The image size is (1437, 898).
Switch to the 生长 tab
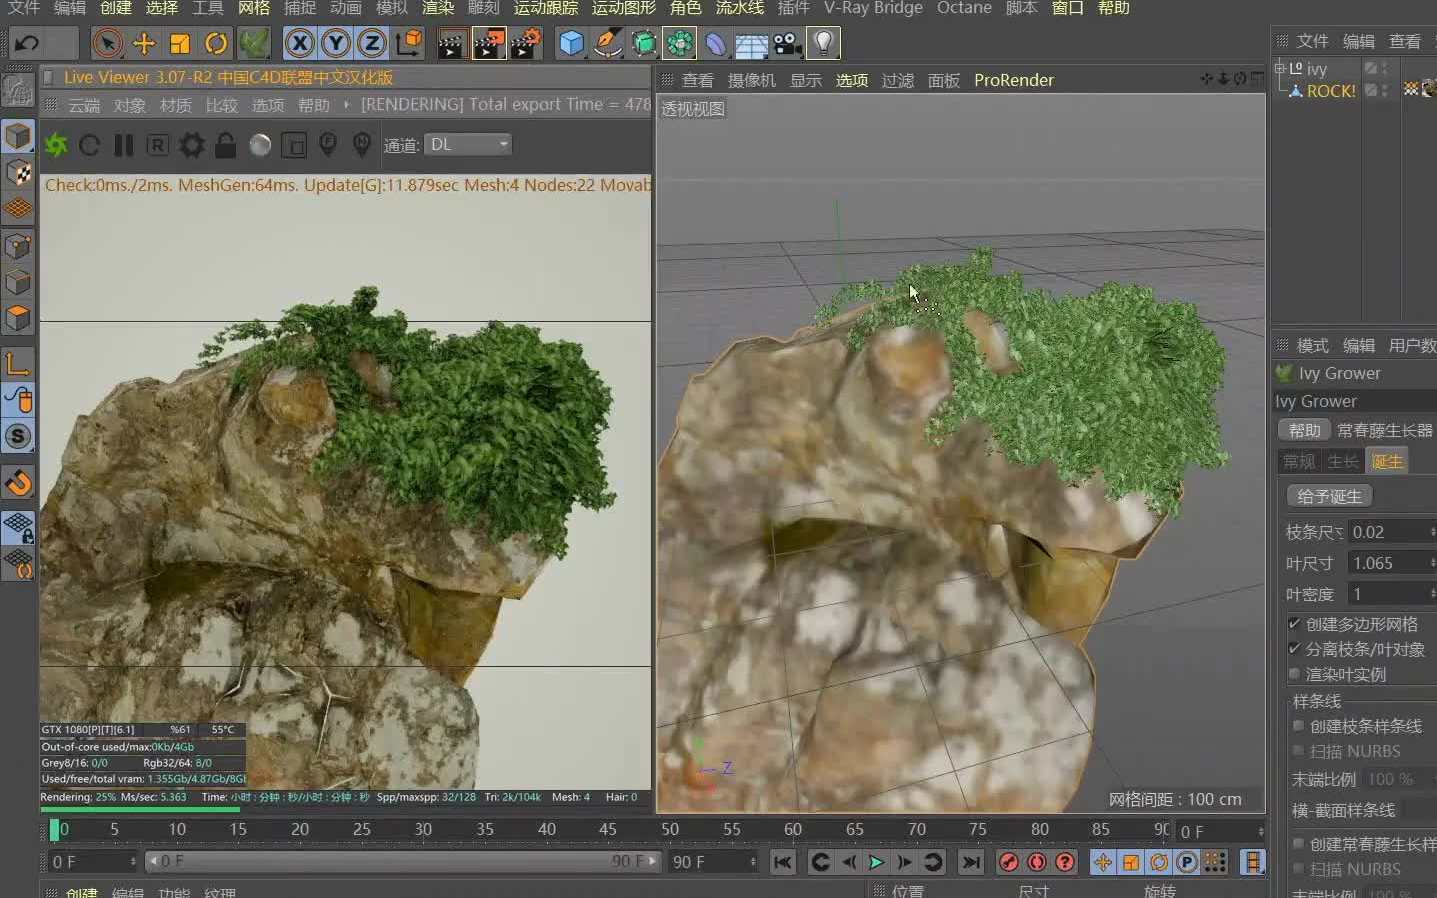(1343, 461)
